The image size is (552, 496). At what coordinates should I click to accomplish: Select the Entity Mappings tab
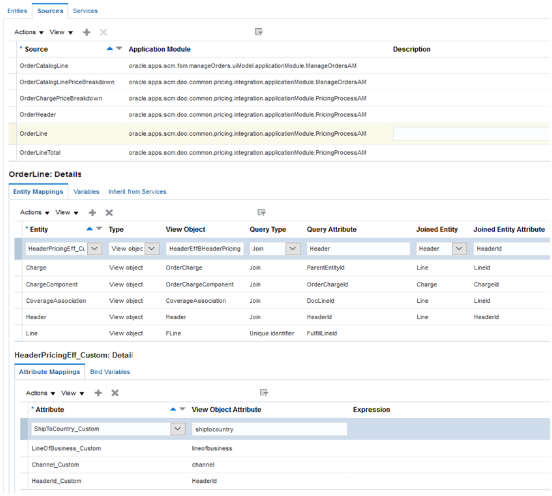point(38,192)
